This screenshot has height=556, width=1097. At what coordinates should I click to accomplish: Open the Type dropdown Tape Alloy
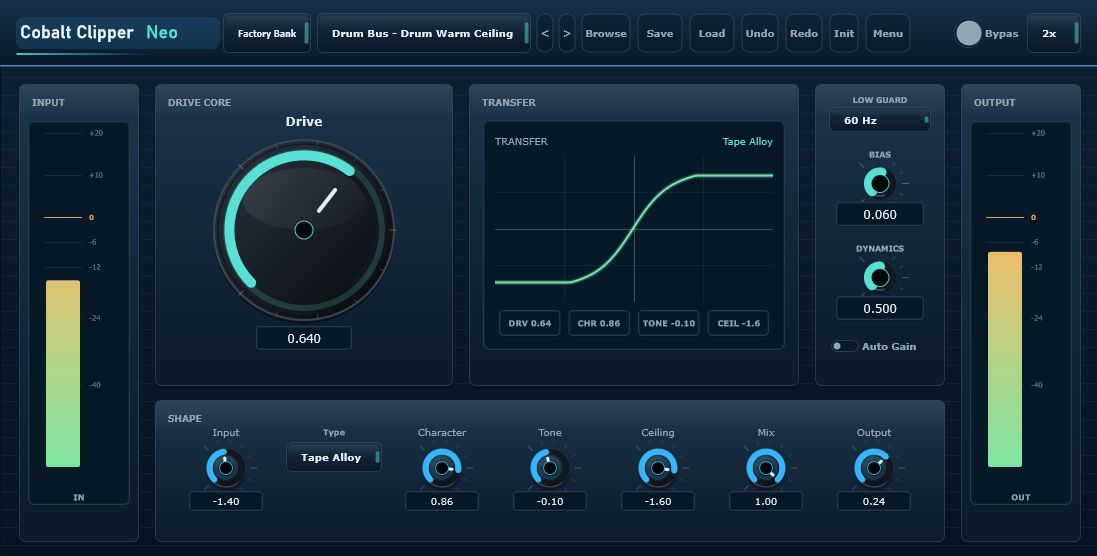334,457
